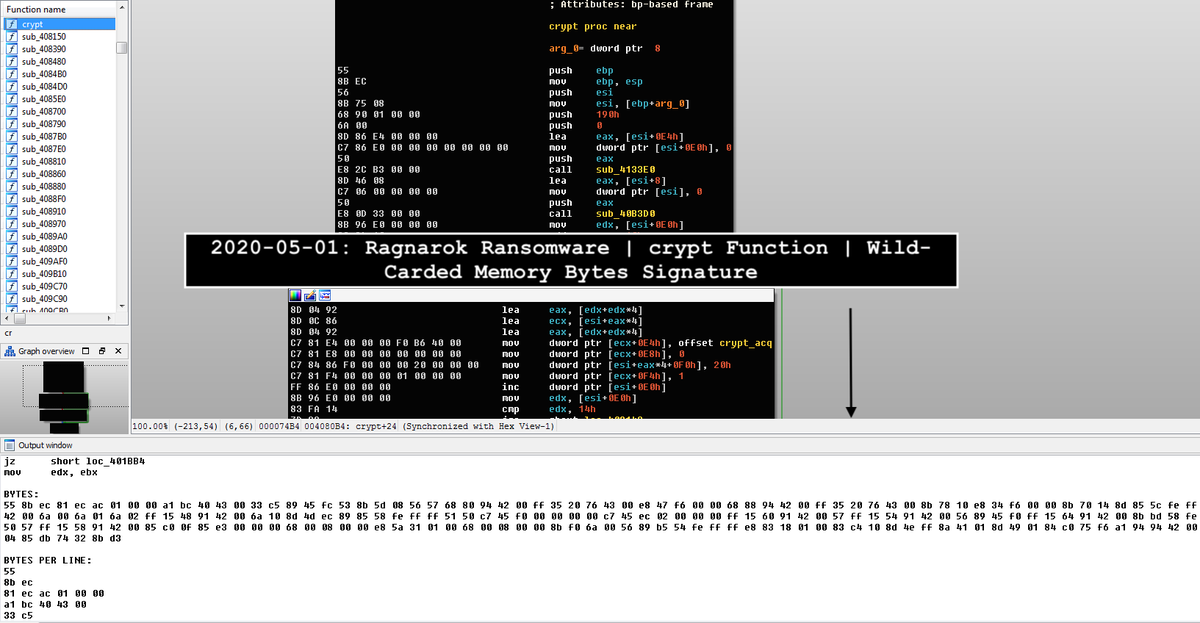The height and width of the screenshot is (623, 1200).
Task: Click the group nodes icon in node toolbar
Action: coord(325,296)
